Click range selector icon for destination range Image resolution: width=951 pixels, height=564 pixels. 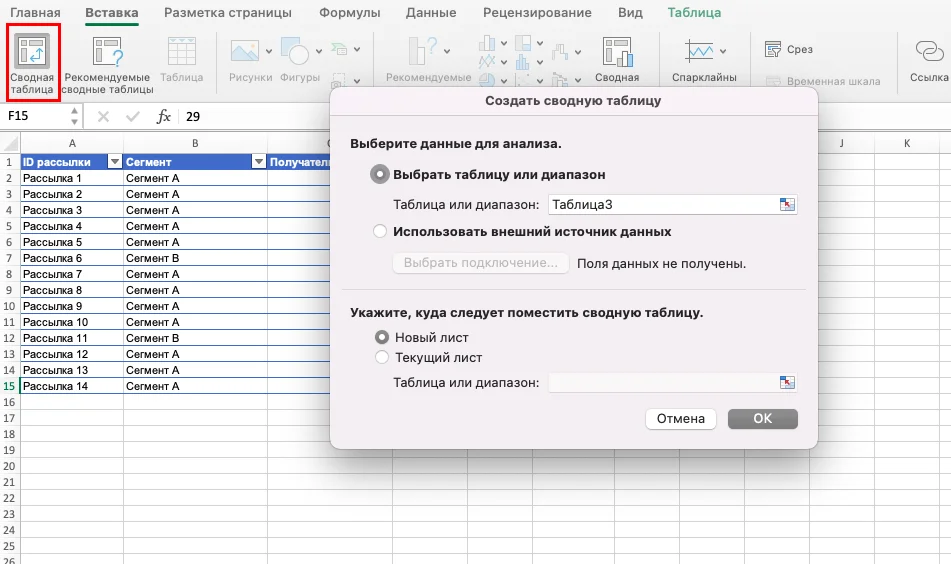[787, 382]
